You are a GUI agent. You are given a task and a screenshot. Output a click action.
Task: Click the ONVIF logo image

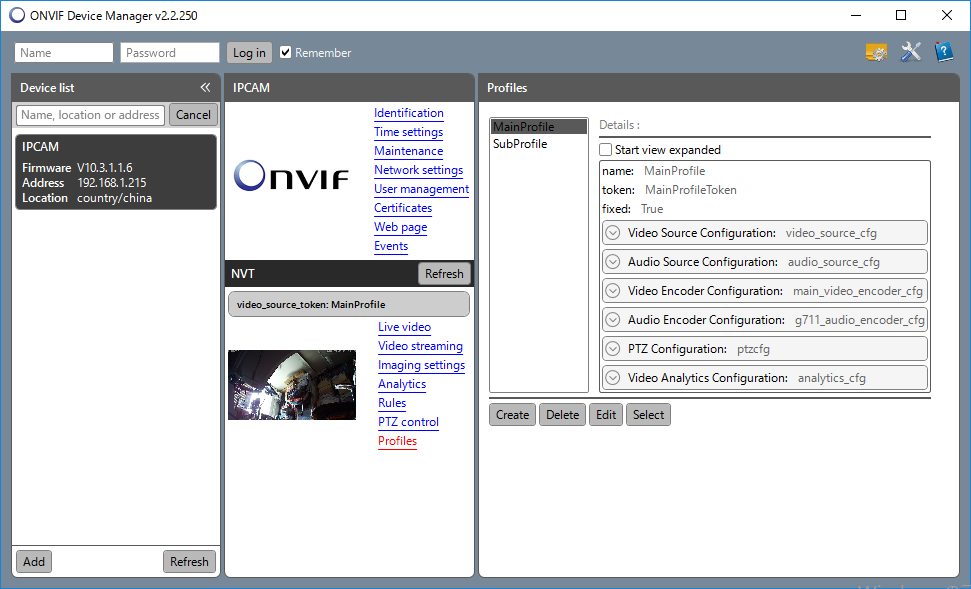pos(291,175)
